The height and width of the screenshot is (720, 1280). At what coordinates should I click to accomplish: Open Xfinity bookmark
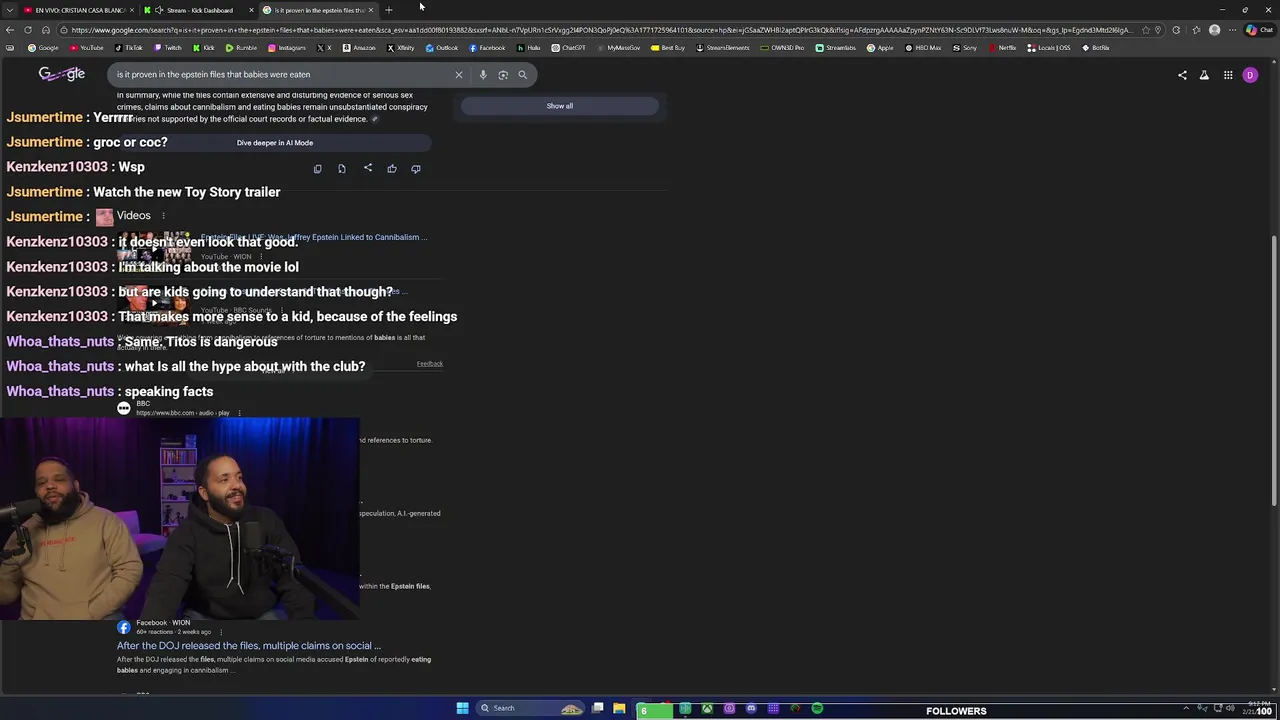[401, 48]
